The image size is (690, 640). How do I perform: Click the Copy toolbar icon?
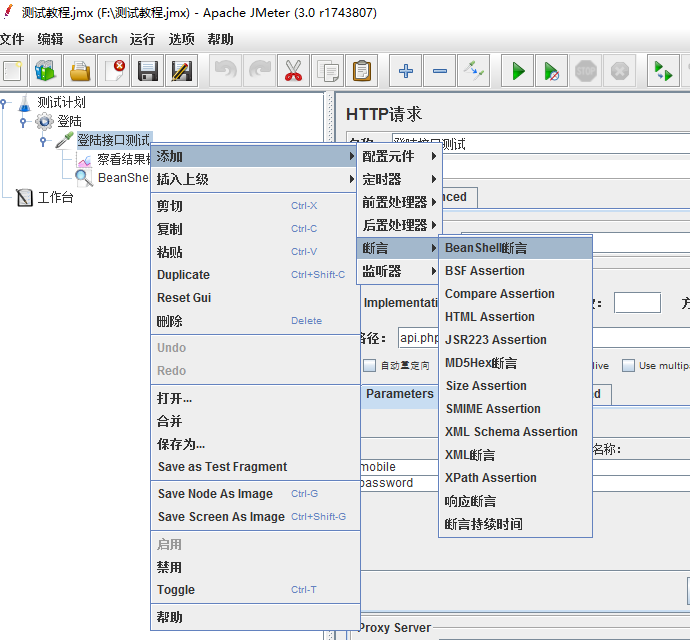pyautogui.click(x=327, y=70)
